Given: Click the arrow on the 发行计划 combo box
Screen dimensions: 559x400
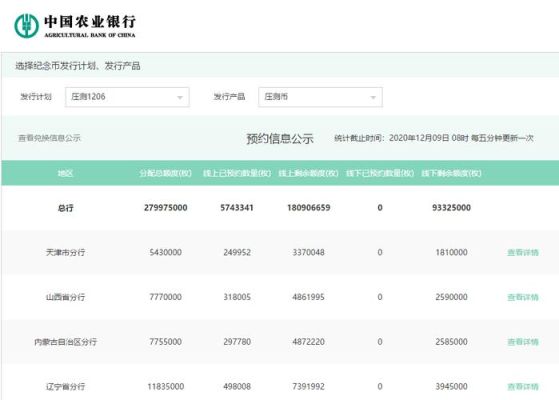Looking at the screenshot, I should click(x=180, y=97).
